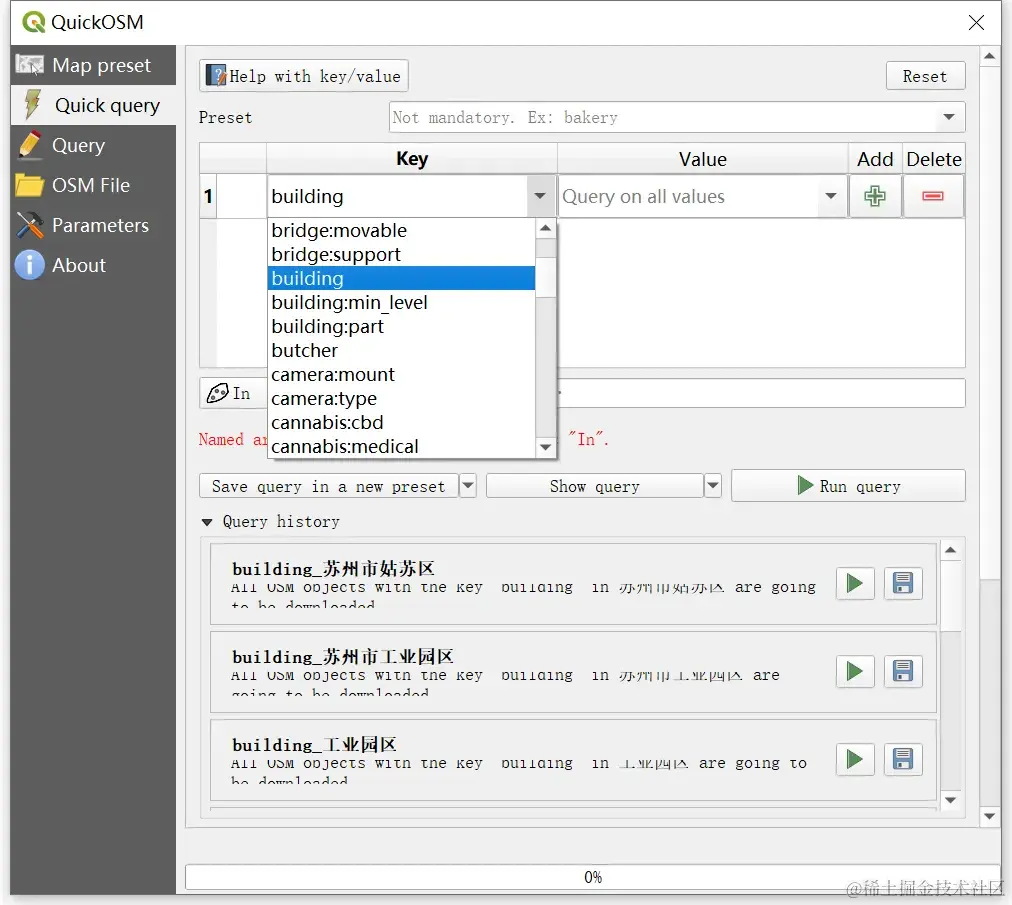Click the Value column header
The height and width of the screenshot is (905, 1012).
coord(703,159)
